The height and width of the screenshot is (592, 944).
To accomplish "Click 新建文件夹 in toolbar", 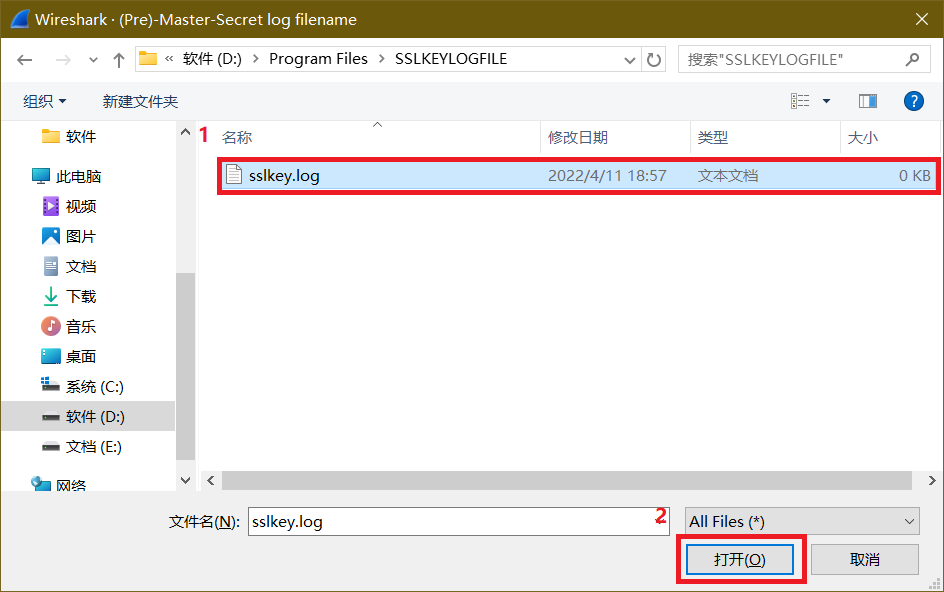I will pos(140,101).
